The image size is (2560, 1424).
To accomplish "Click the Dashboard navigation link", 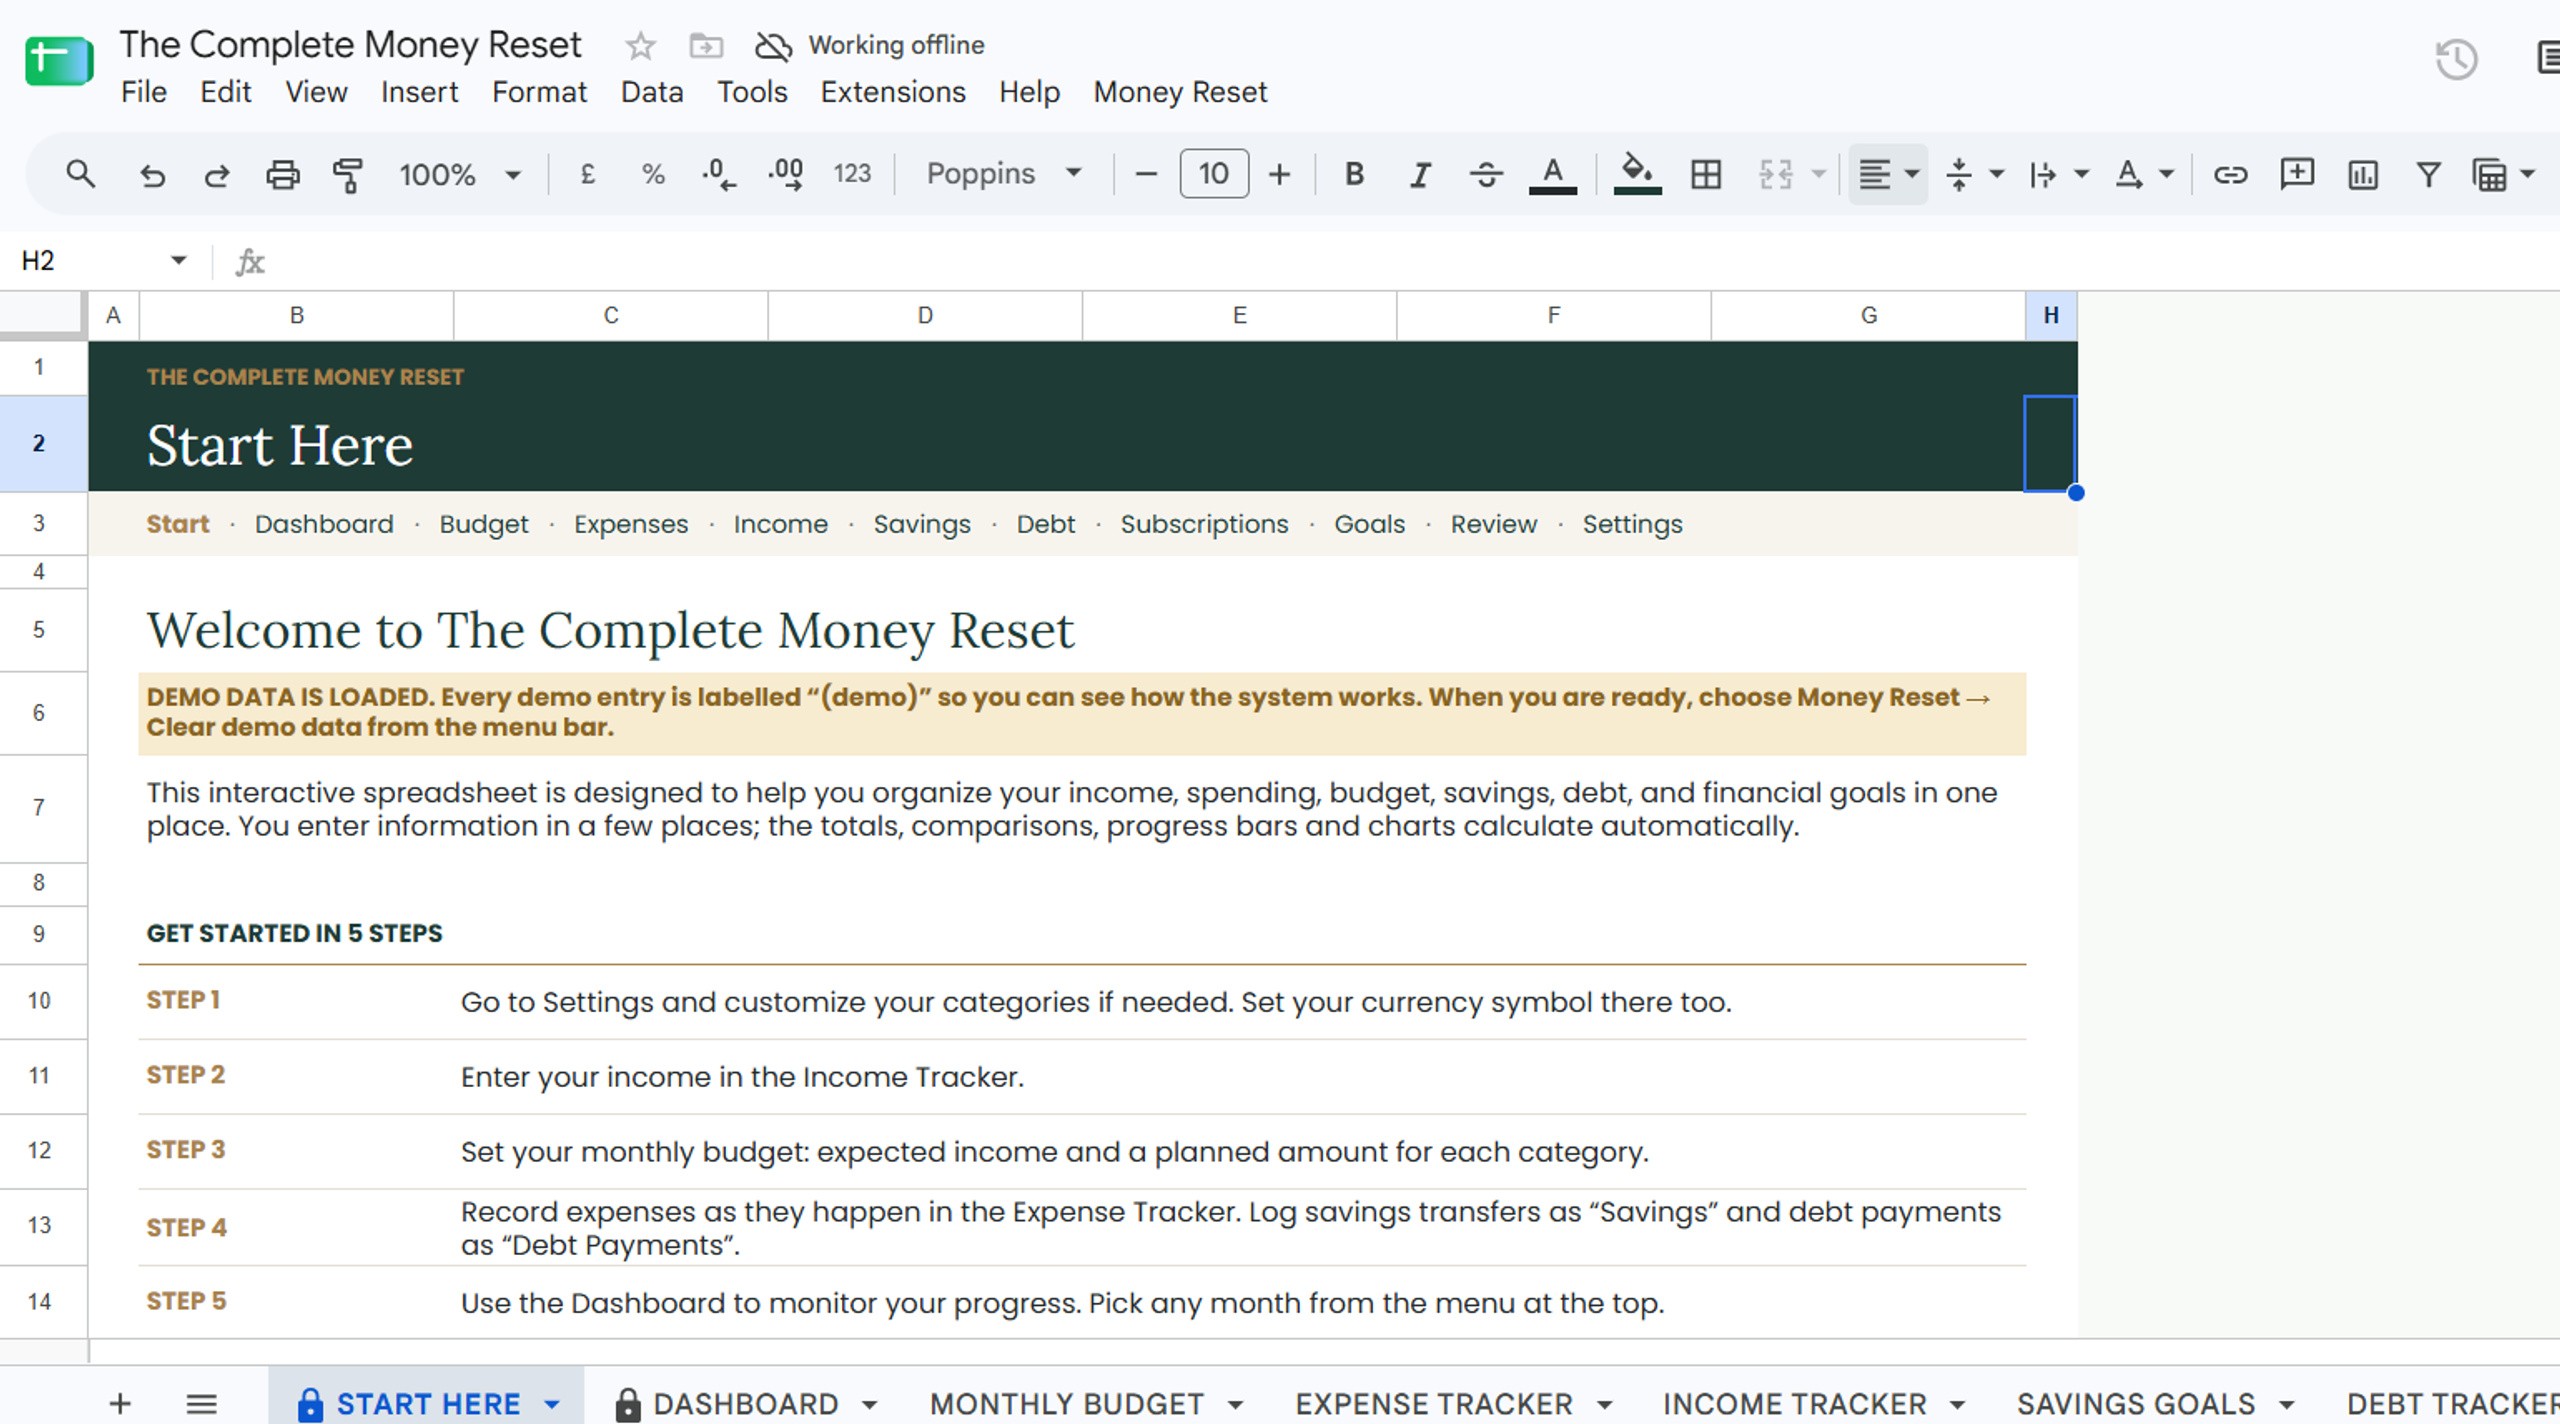I will pyautogui.click(x=324, y=524).
